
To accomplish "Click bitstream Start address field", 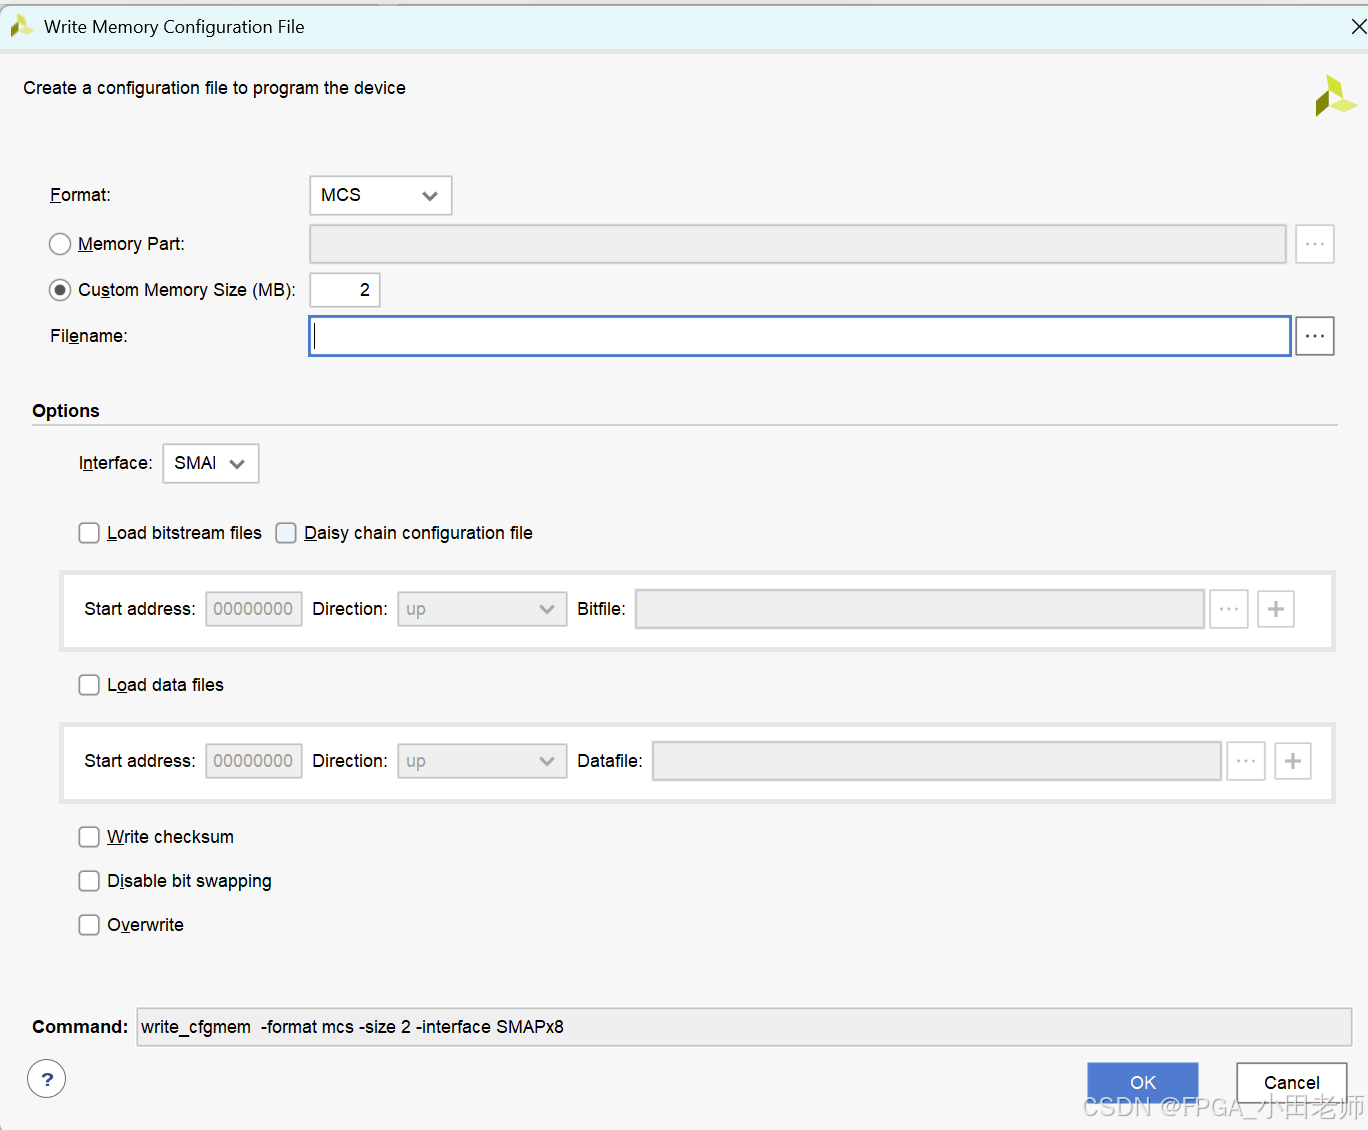I will coord(254,609).
